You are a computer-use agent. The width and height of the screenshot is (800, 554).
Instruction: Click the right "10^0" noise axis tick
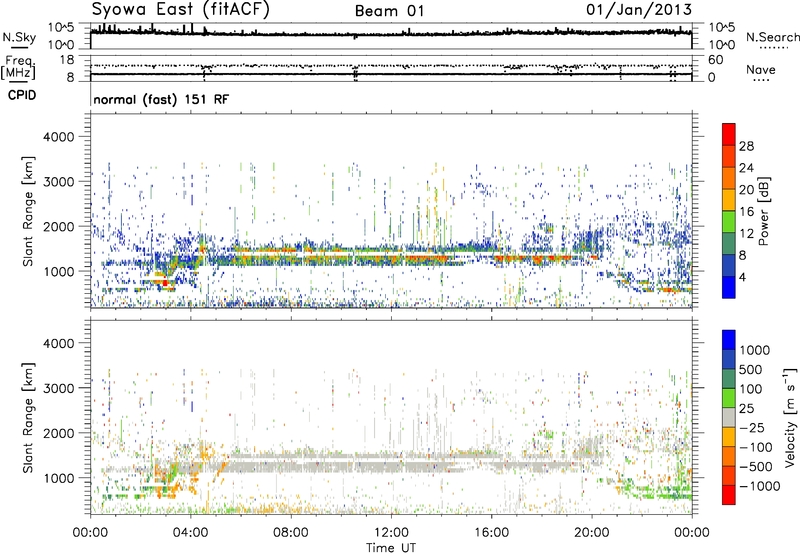[722, 45]
